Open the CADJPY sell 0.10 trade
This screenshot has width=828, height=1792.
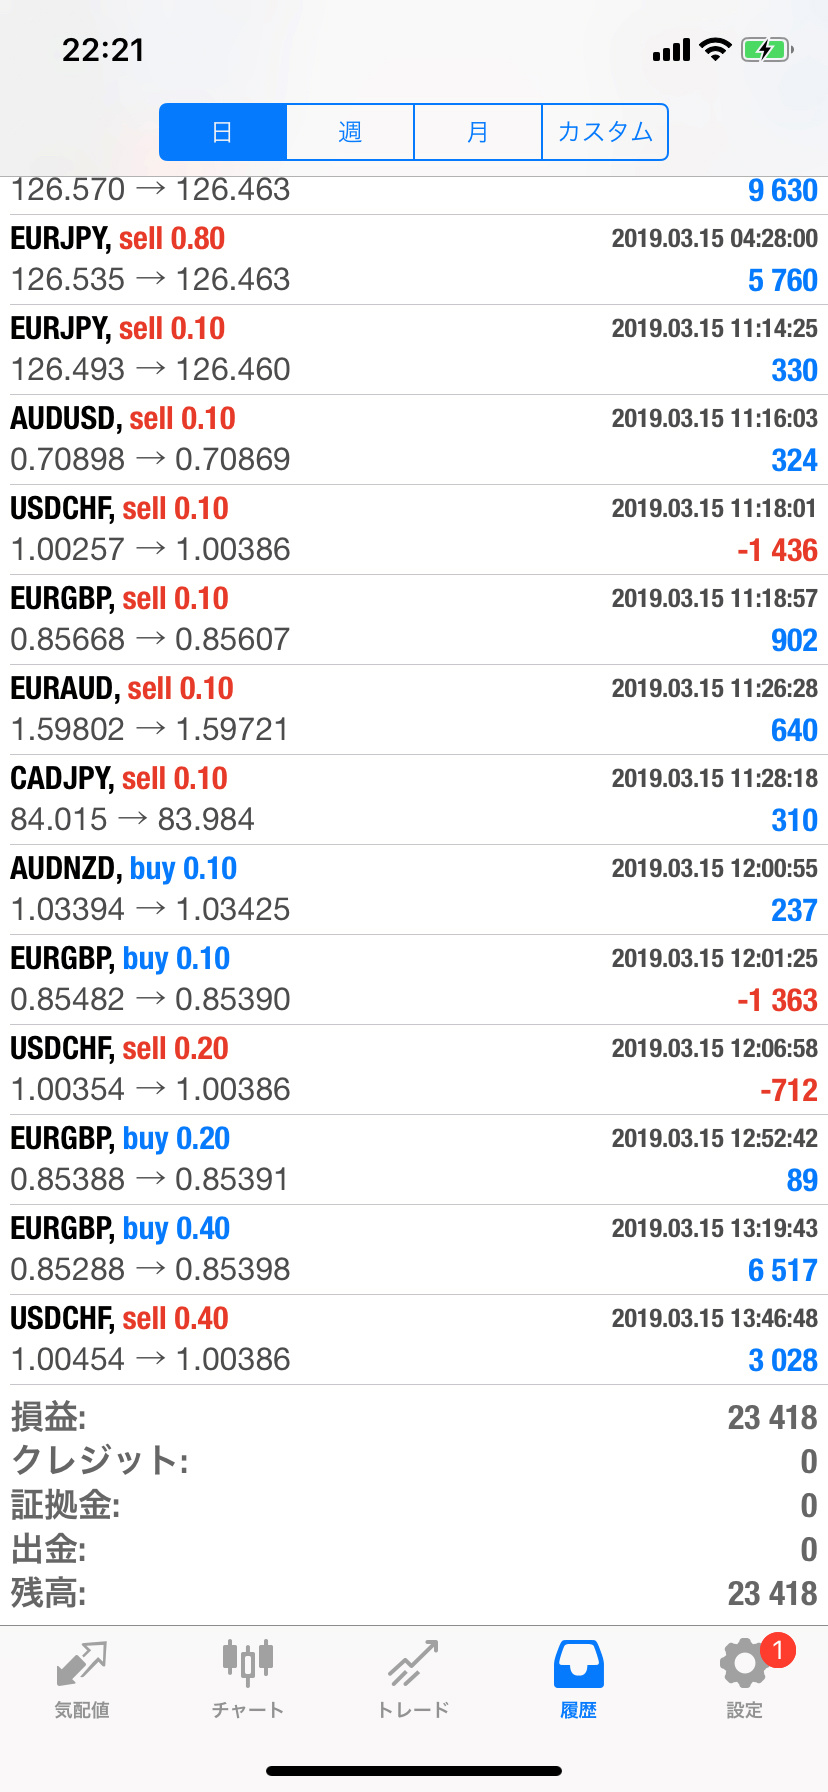tap(414, 799)
